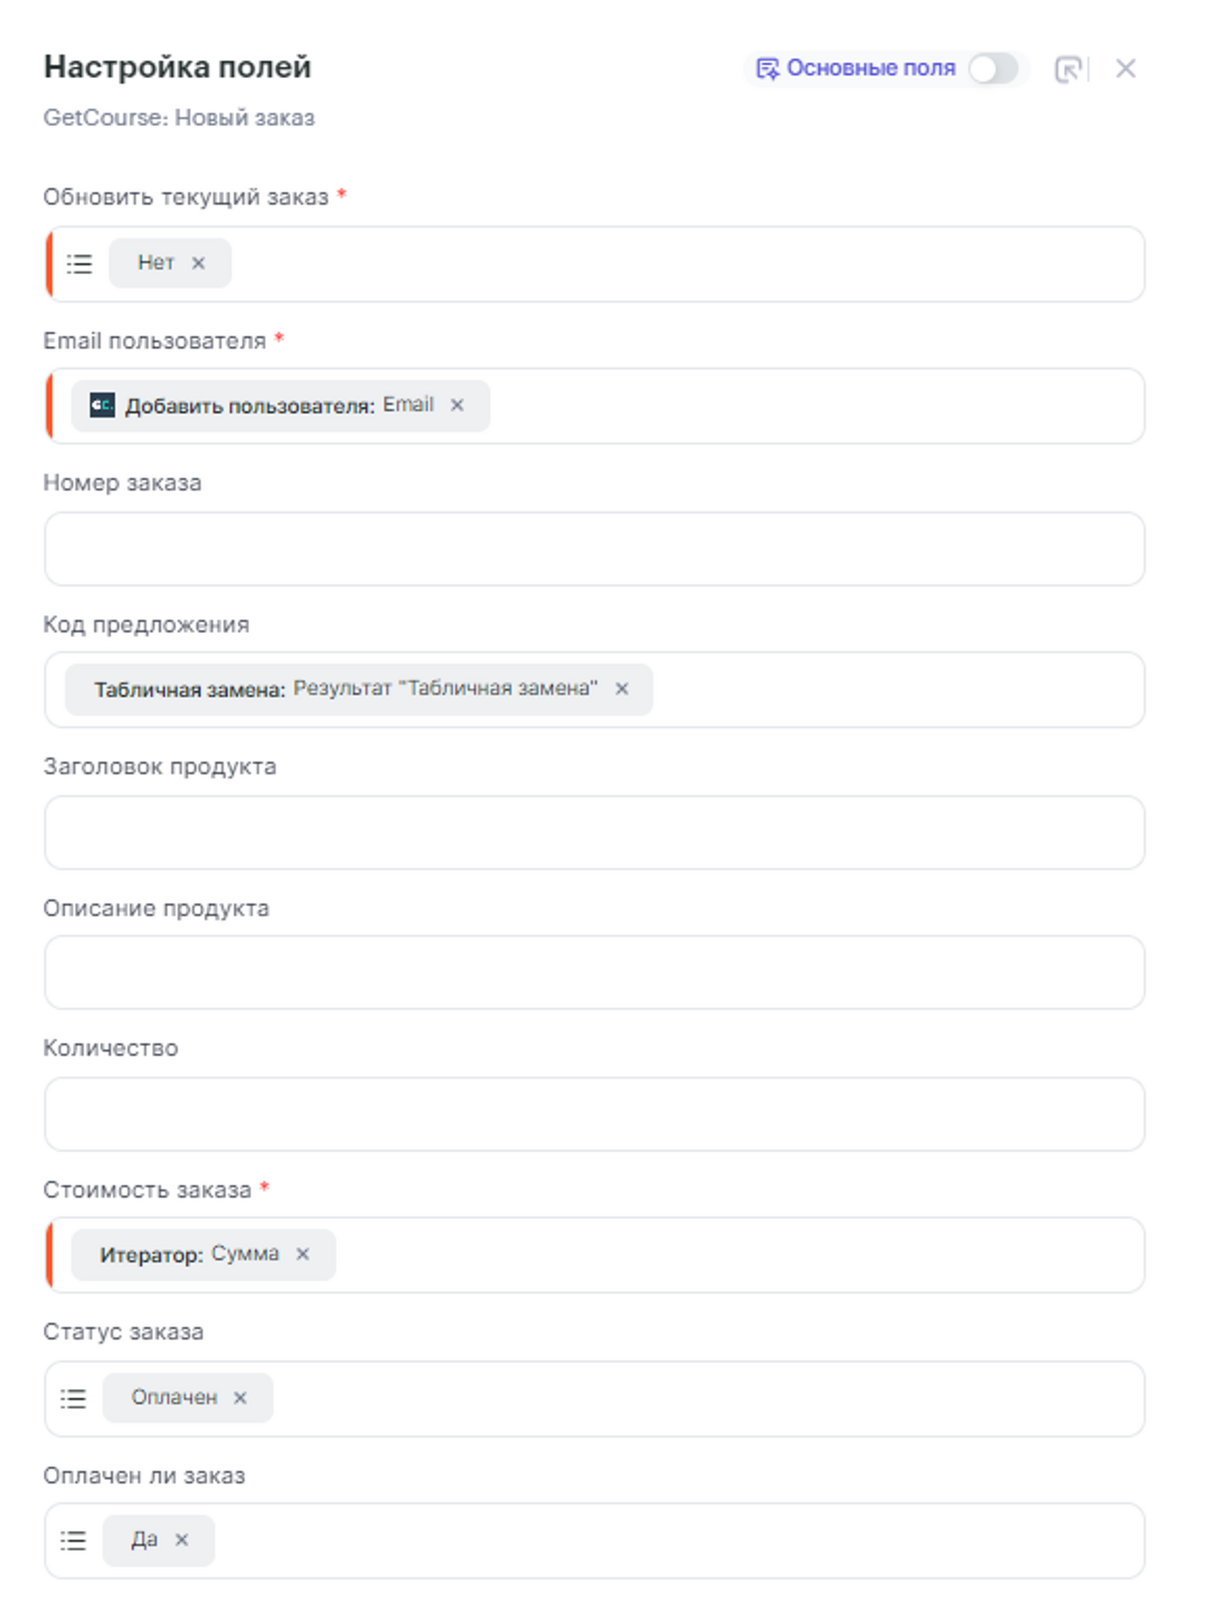1206x1600 pixels.
Task: Remove the Нет tag from Обновить текущий заказ
Action: (x=199, y=263)
